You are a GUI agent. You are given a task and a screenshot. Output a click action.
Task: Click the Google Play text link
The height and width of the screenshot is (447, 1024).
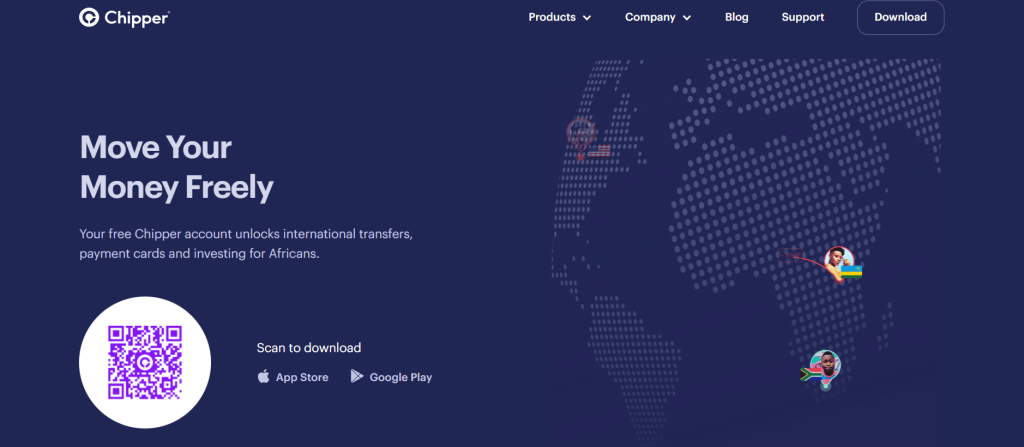(400, 377)
